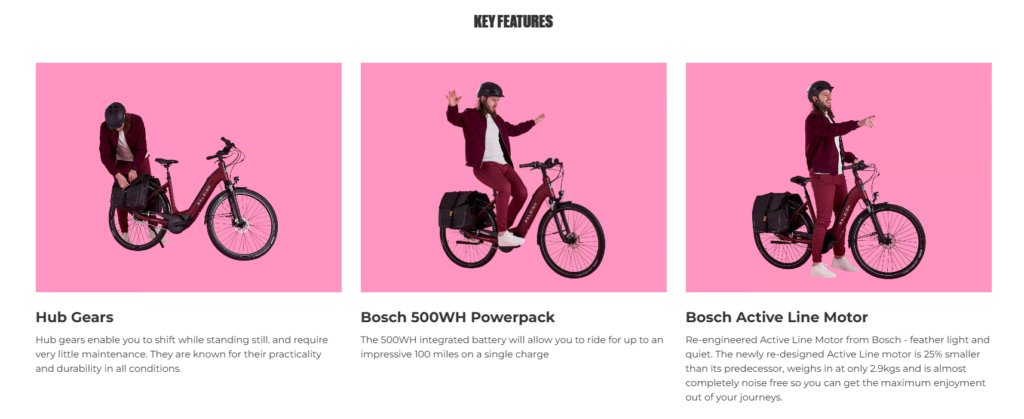
Task: Click the 500WH integrated battery description text
Action: click(512, 347)
